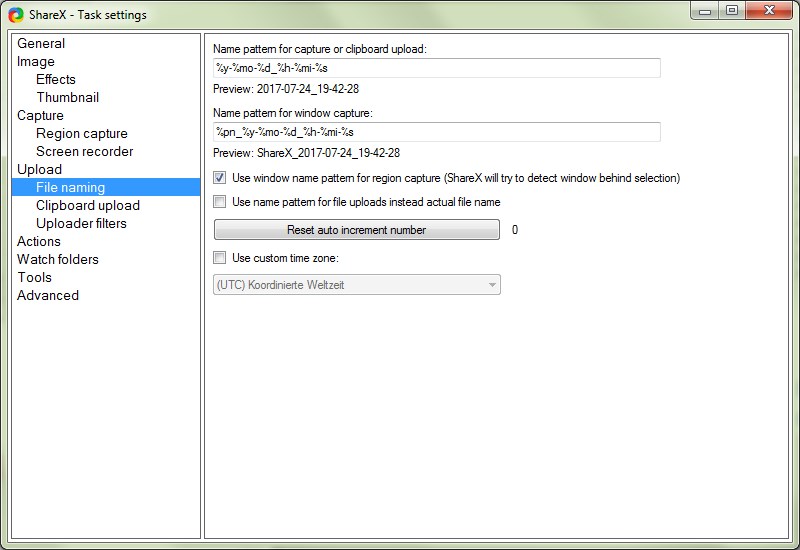Open Uploader filters settings

tap(82, 223)
